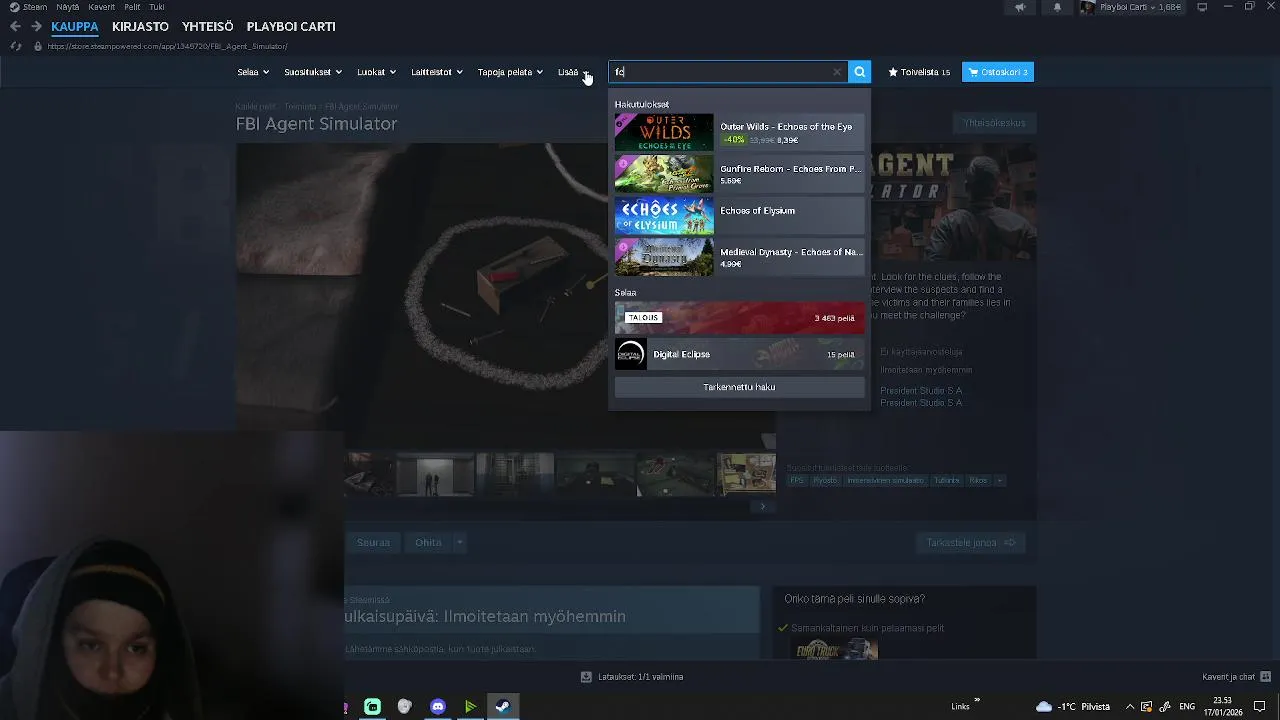Viewport: 1280px width, 720px height.
Task: Click the page URL address text
Action: coord(167,46)
